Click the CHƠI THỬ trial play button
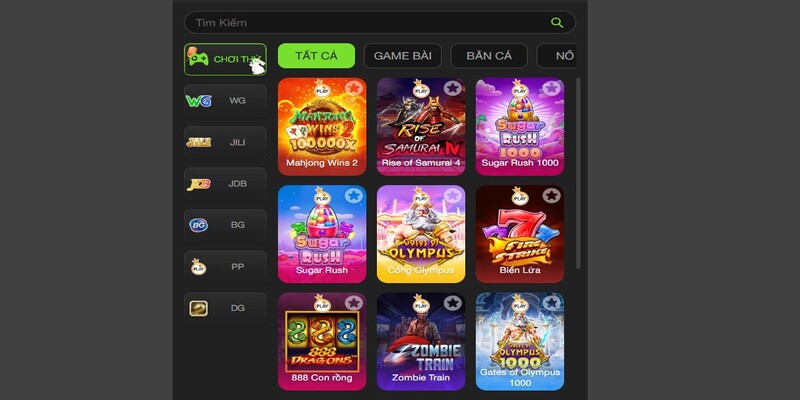The width and height of the screenshot is (800, 400). (225, 59)
